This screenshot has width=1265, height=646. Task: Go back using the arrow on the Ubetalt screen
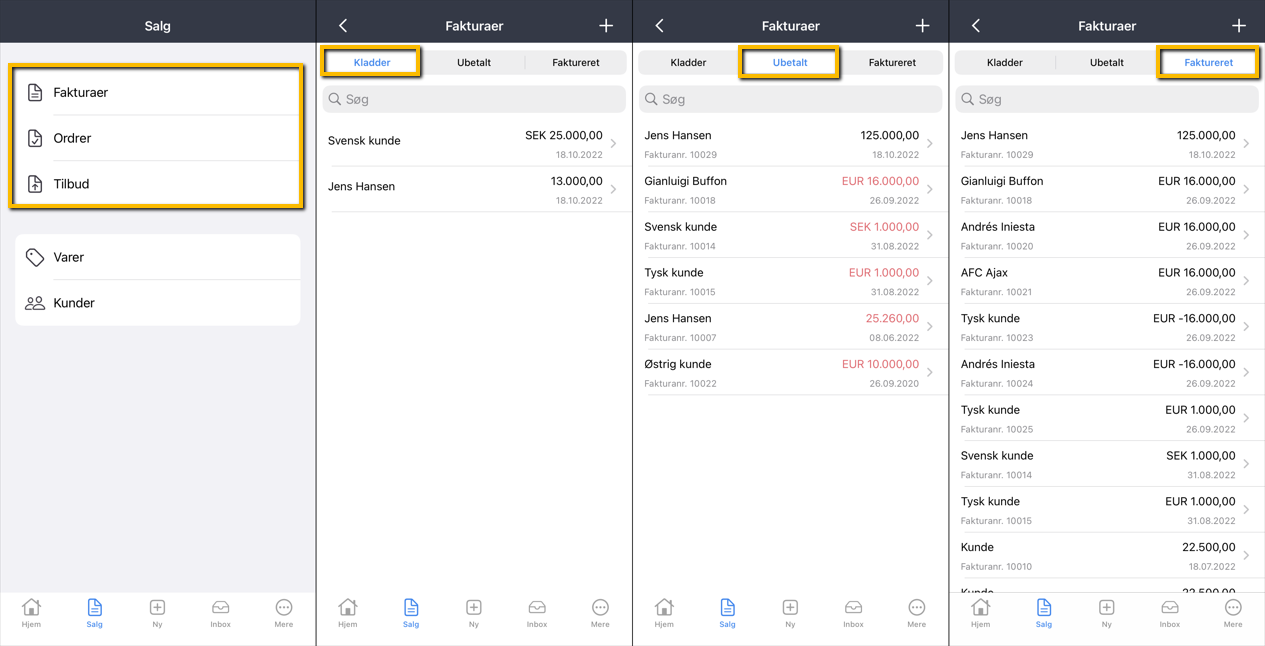[659, 26]
